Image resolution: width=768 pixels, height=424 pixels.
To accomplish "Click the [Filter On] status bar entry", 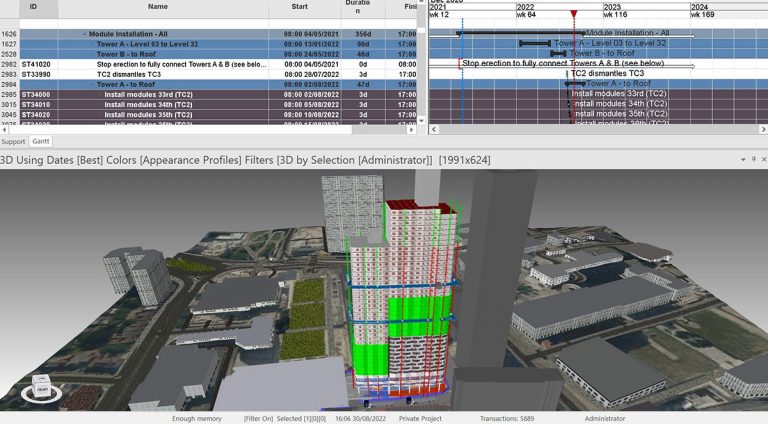I will click(x=258, y=419).
